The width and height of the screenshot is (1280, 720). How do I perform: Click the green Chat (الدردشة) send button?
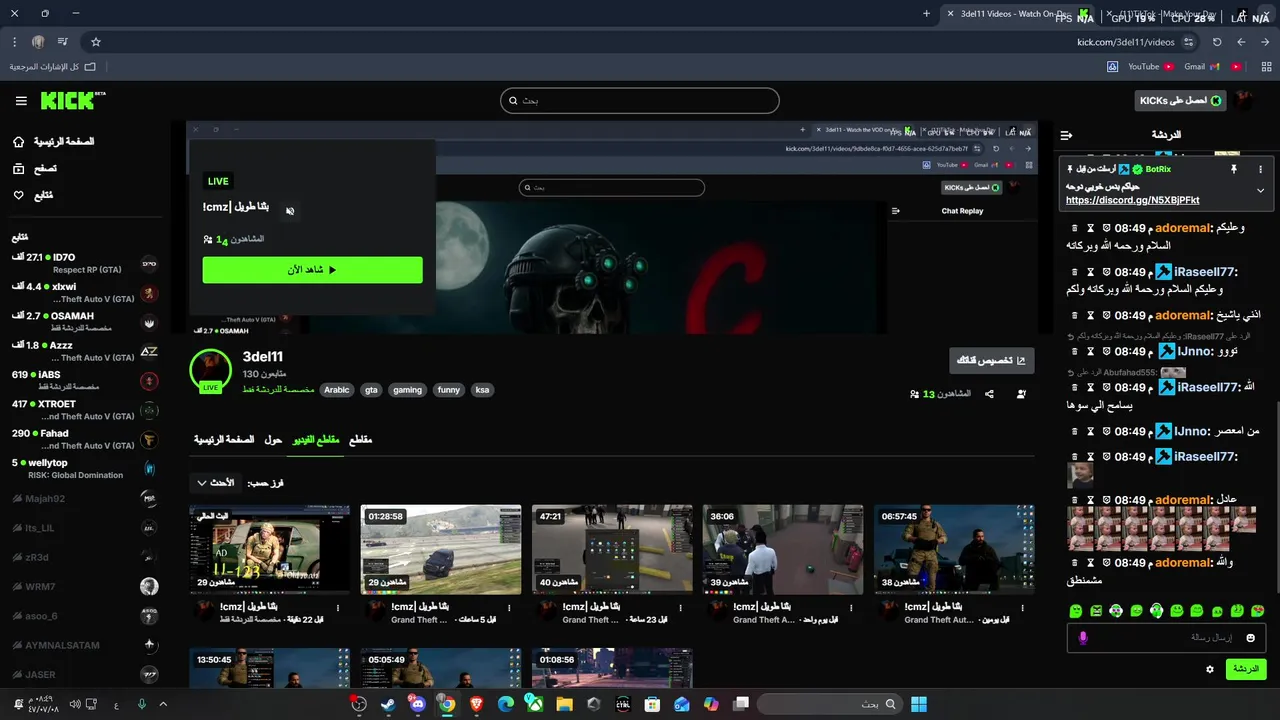(x=1246, y=669)
